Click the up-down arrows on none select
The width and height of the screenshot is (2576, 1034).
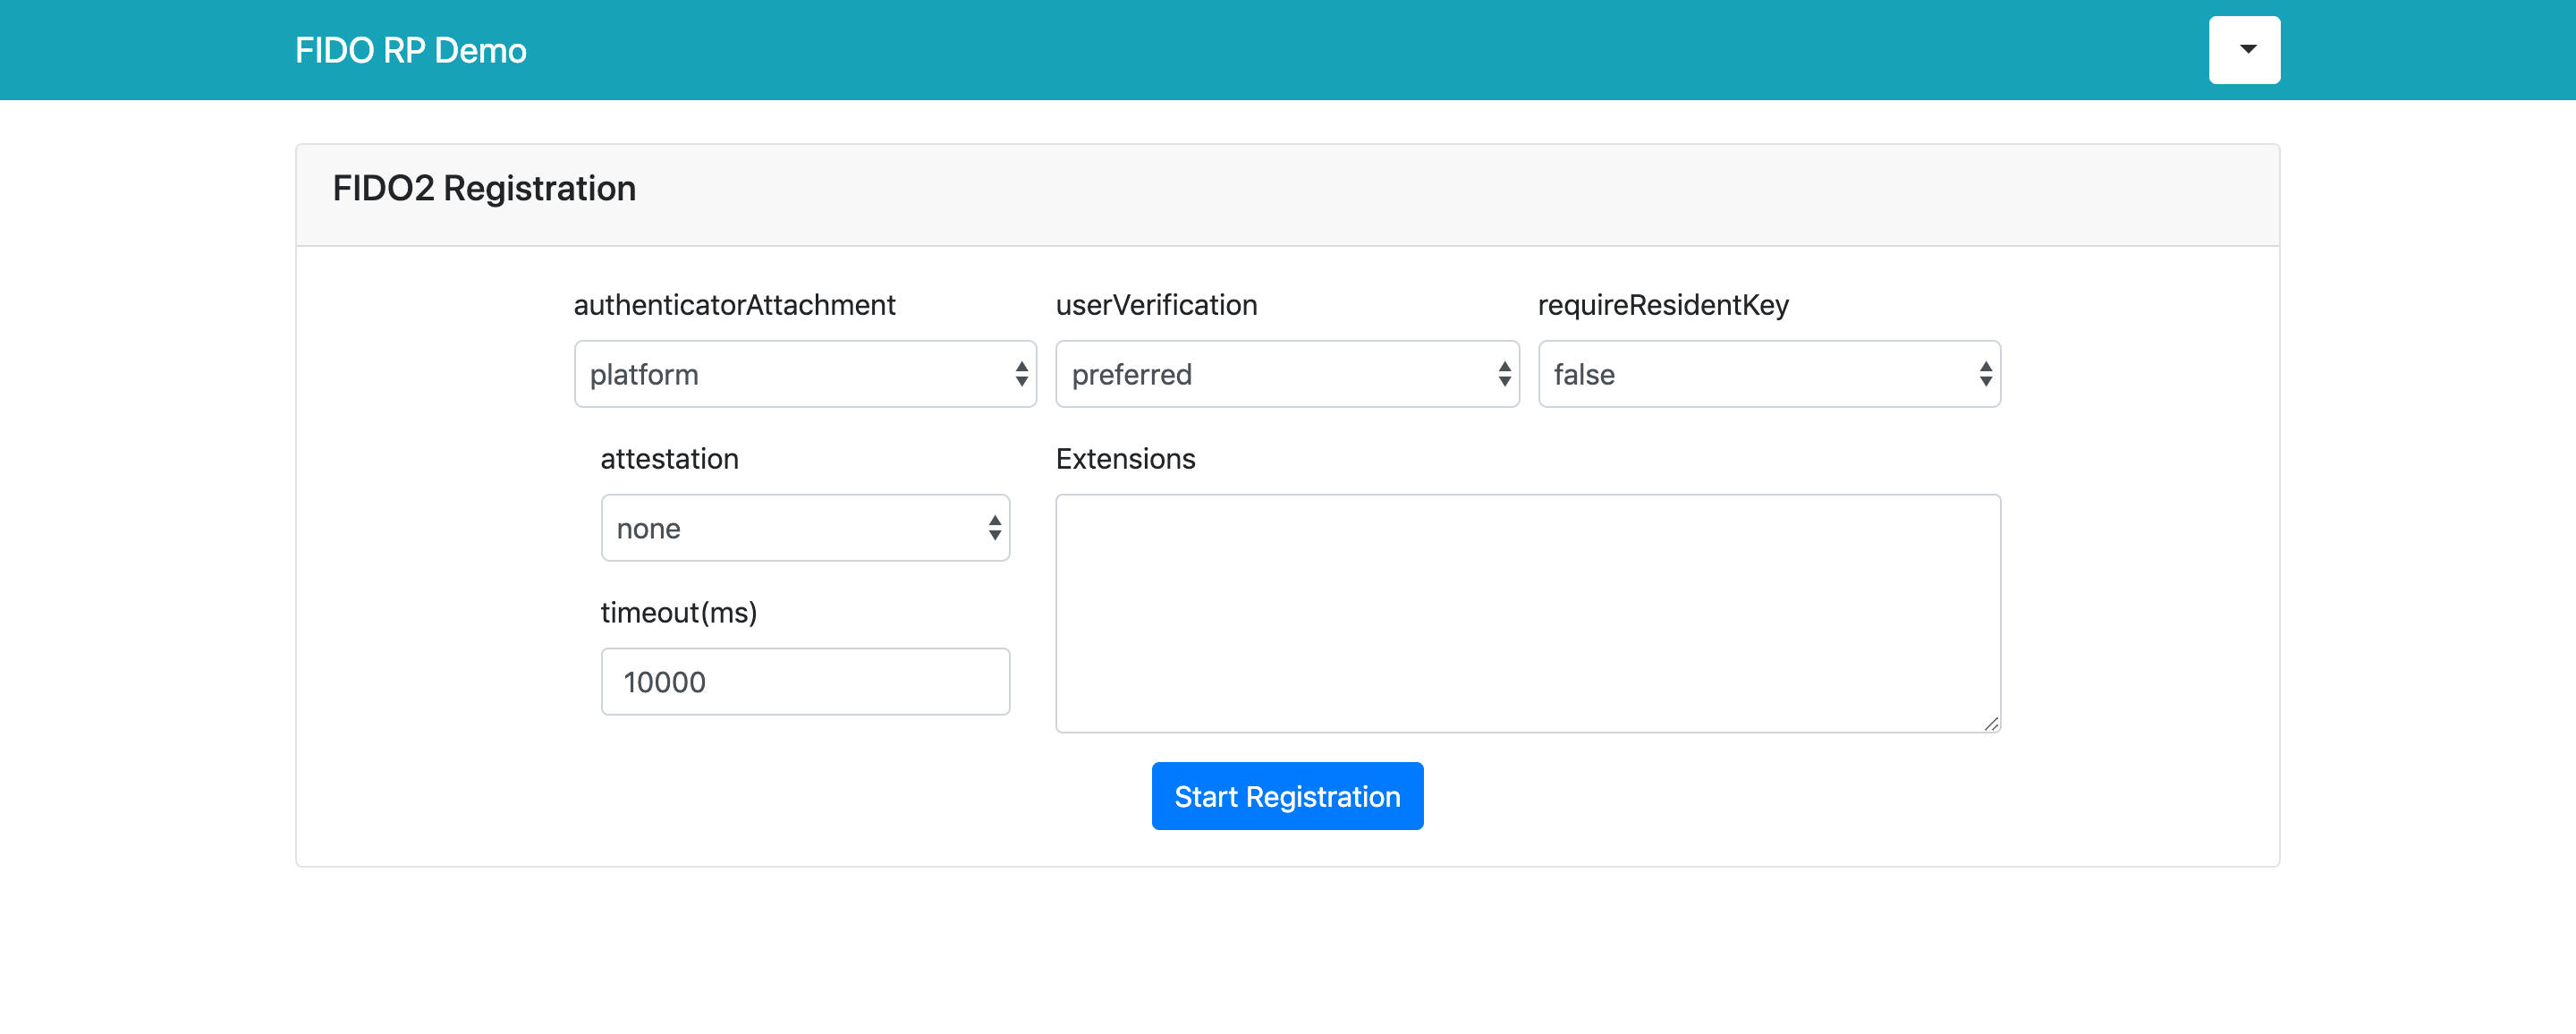[x=994, y=528]
